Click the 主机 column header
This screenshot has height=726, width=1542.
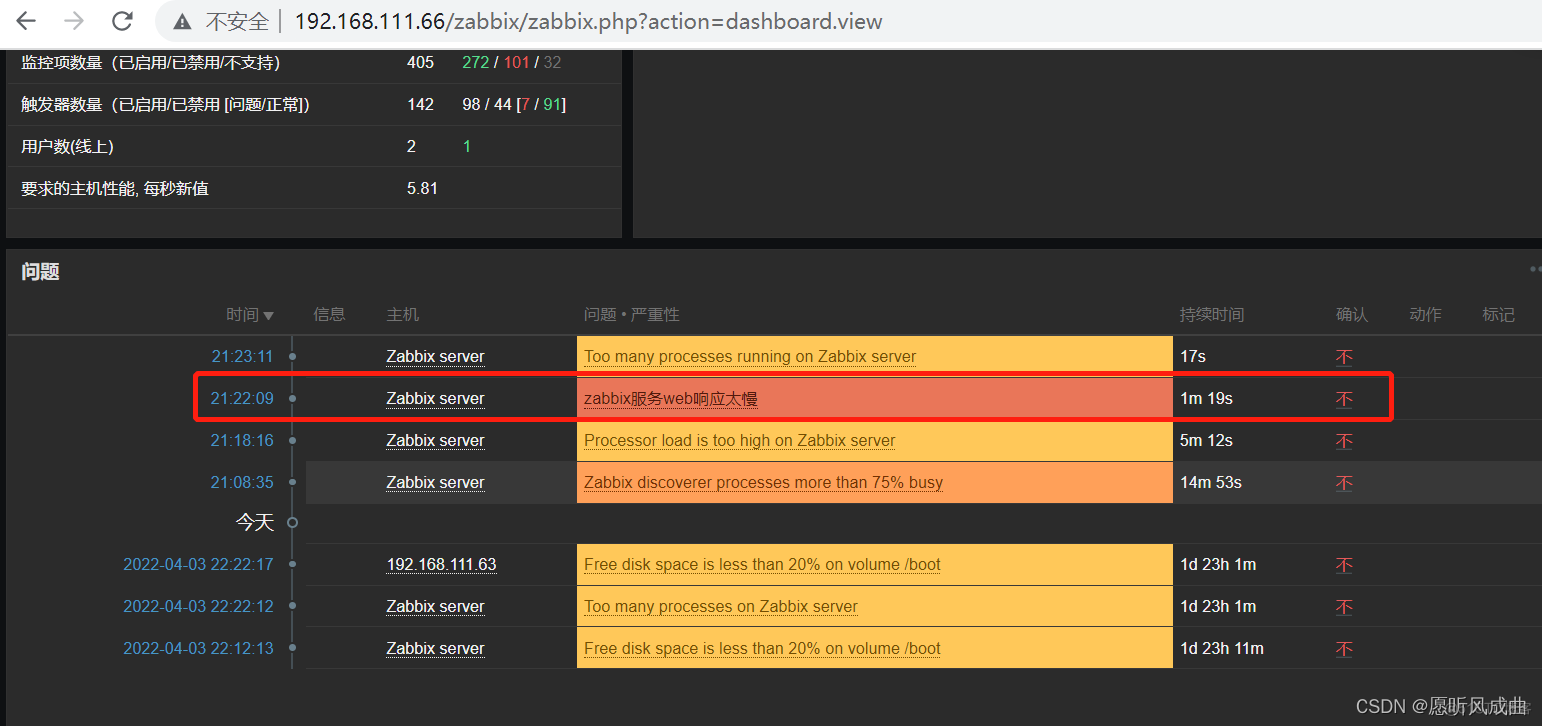coord(403,314)
